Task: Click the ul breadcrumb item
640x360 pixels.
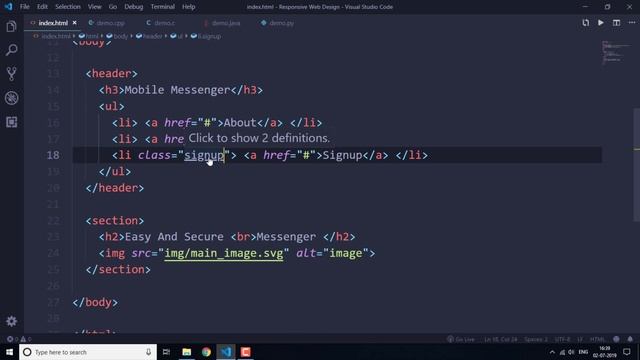Action: [x=177, y=36]
